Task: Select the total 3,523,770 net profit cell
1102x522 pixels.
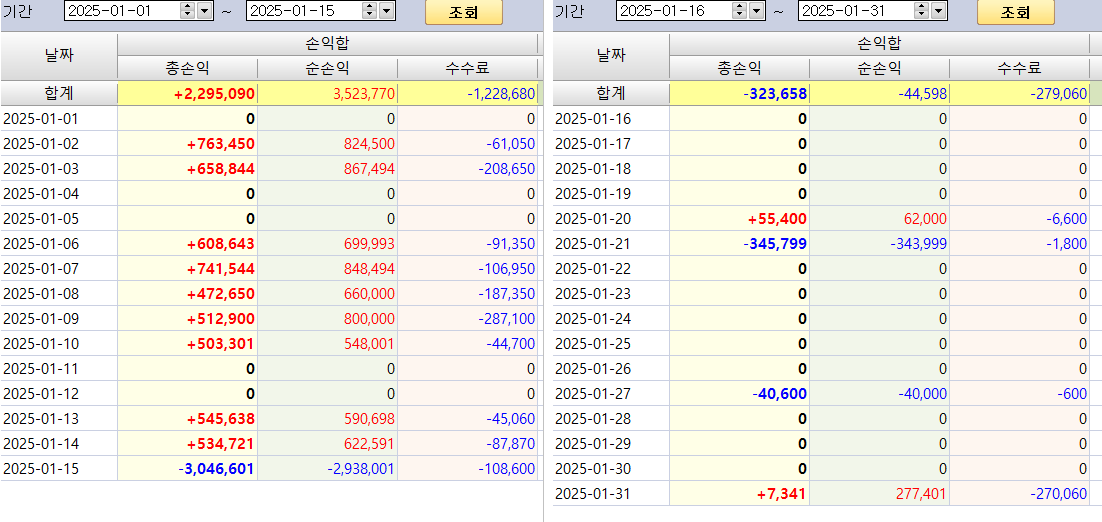Action: pos(328,93)
